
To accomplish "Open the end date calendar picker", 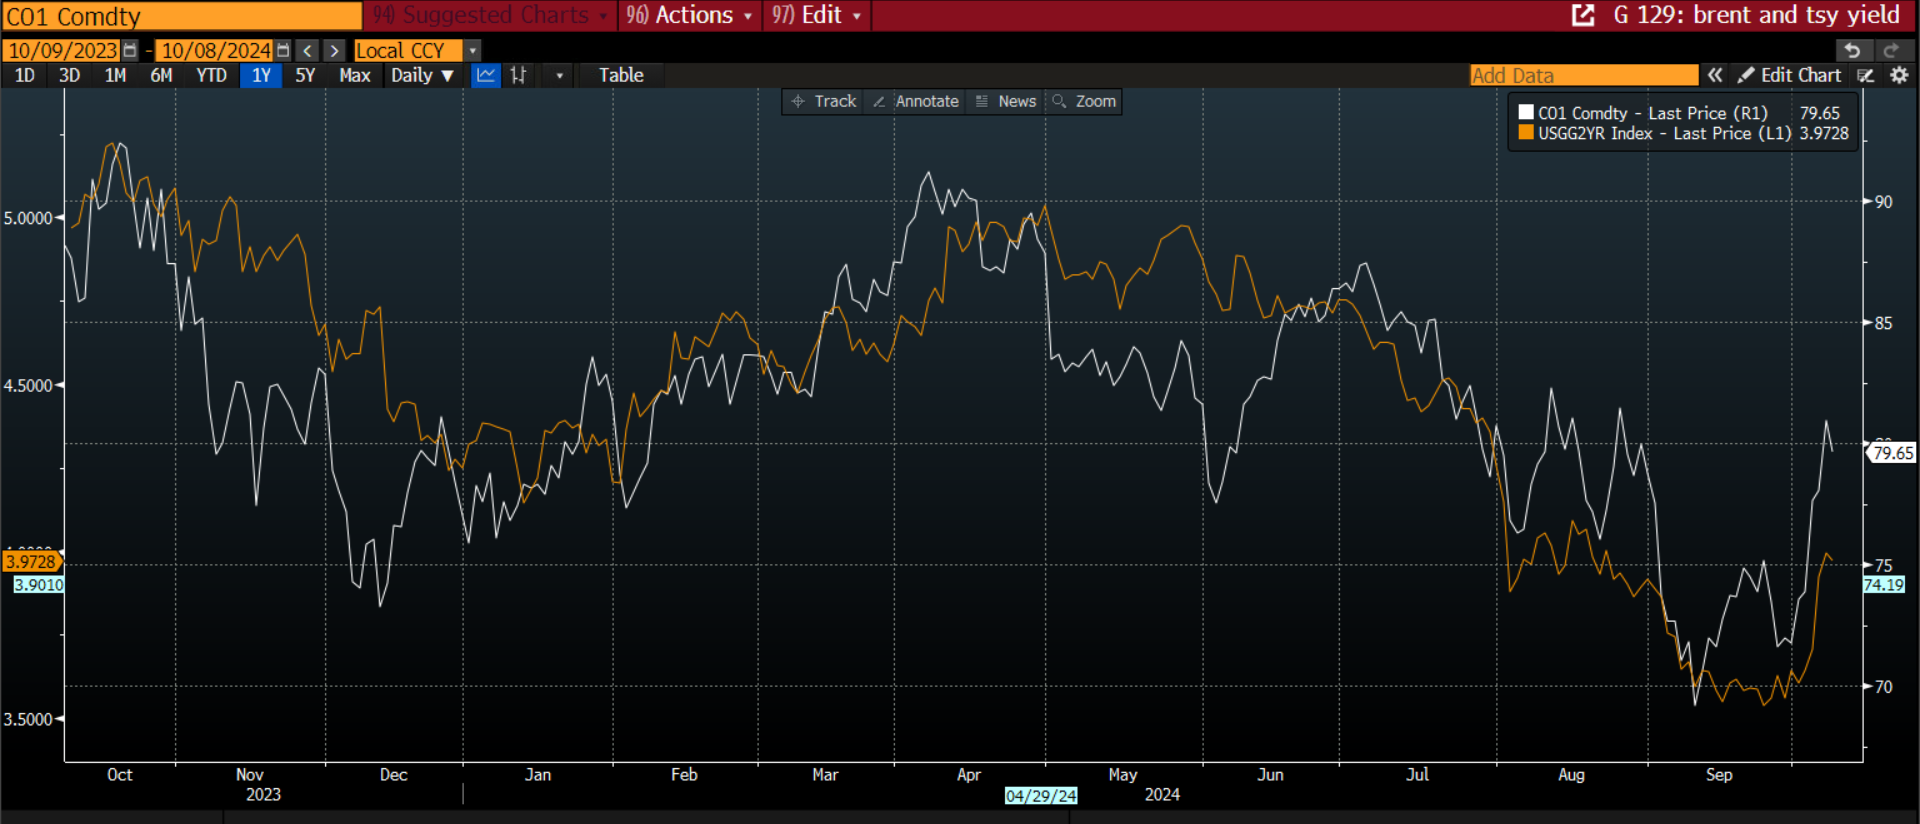I will [x=283, y=50].
